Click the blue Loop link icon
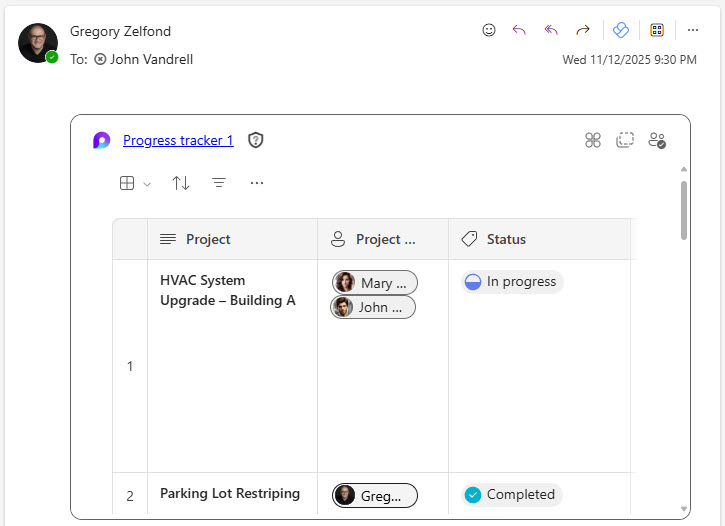 [x=621, y=30]
